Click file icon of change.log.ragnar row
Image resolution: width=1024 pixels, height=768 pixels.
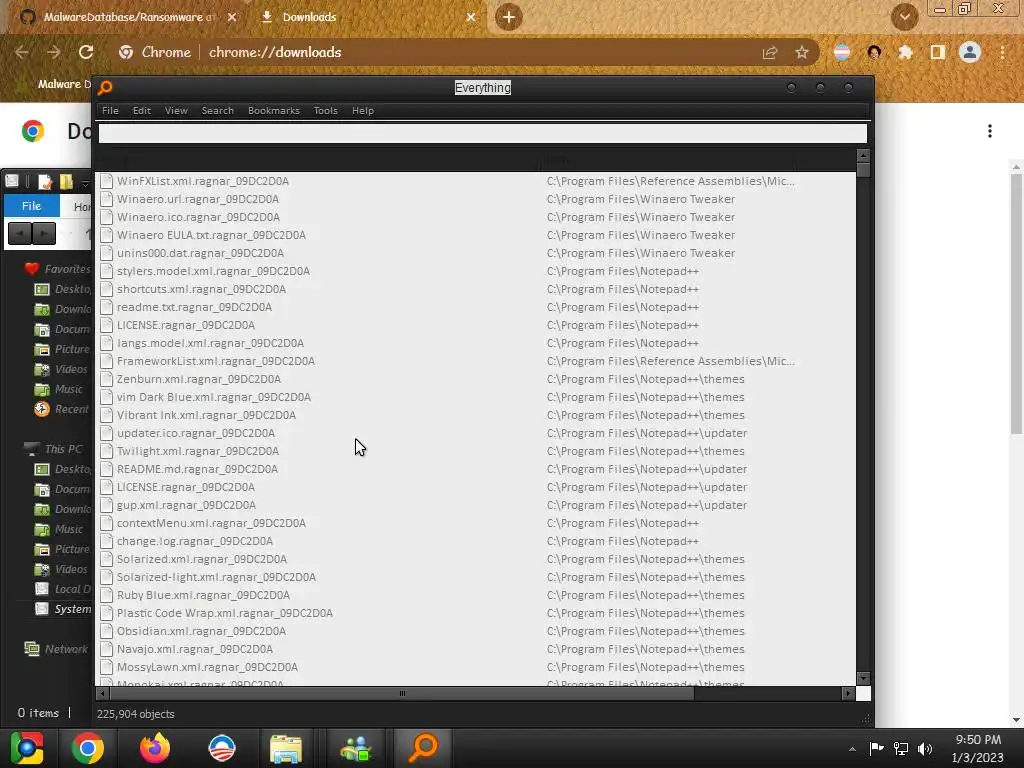point(106,541)
